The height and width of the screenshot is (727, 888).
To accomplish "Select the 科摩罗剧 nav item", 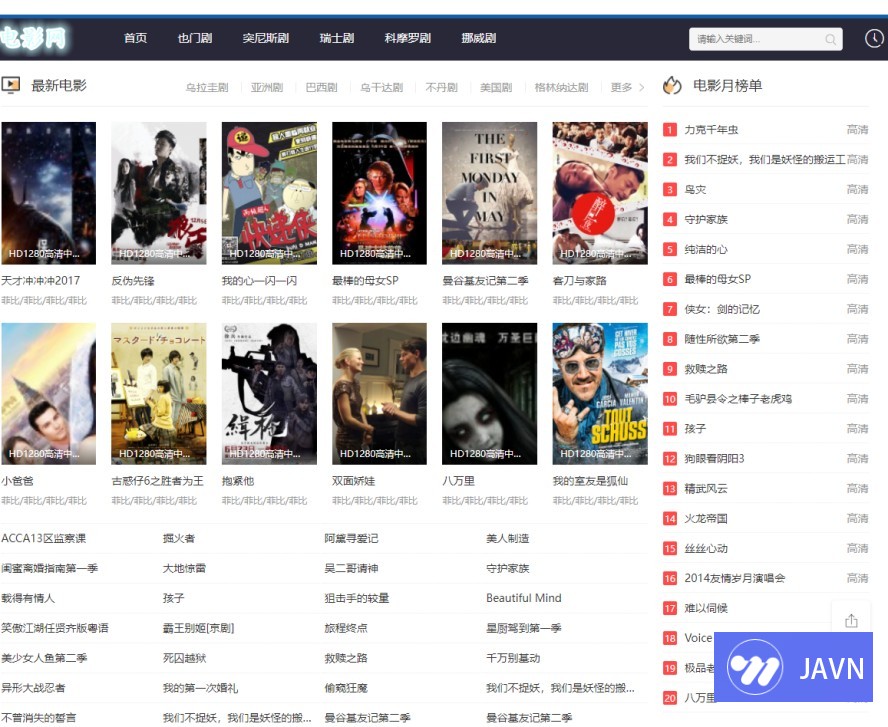I will [x=407, y=38].
